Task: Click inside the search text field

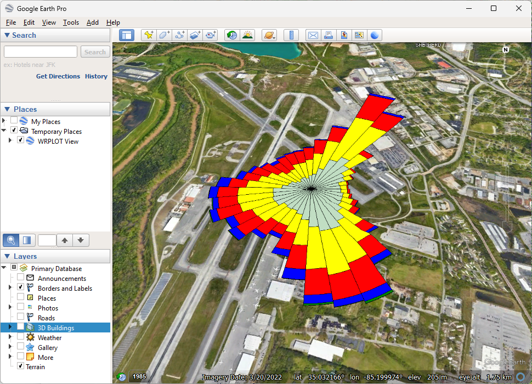Action: click(x=40, y=52)
